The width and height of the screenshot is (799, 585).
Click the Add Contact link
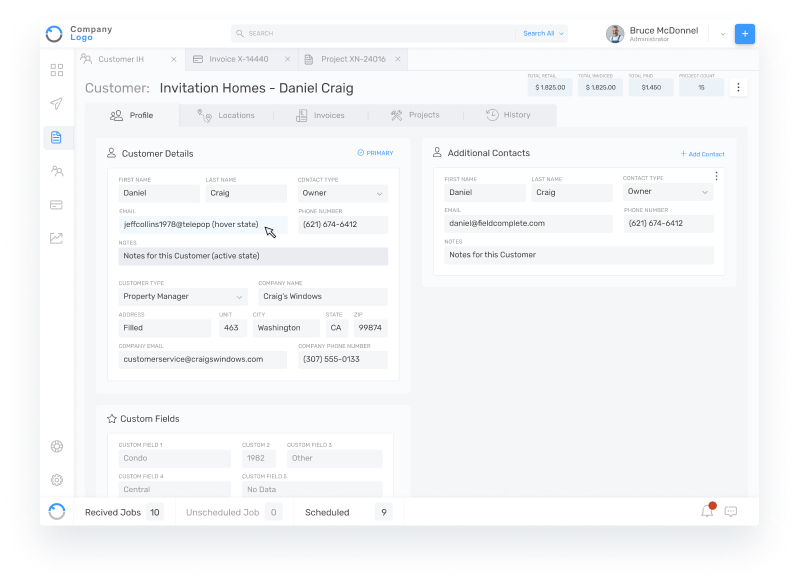pos(703,154)
